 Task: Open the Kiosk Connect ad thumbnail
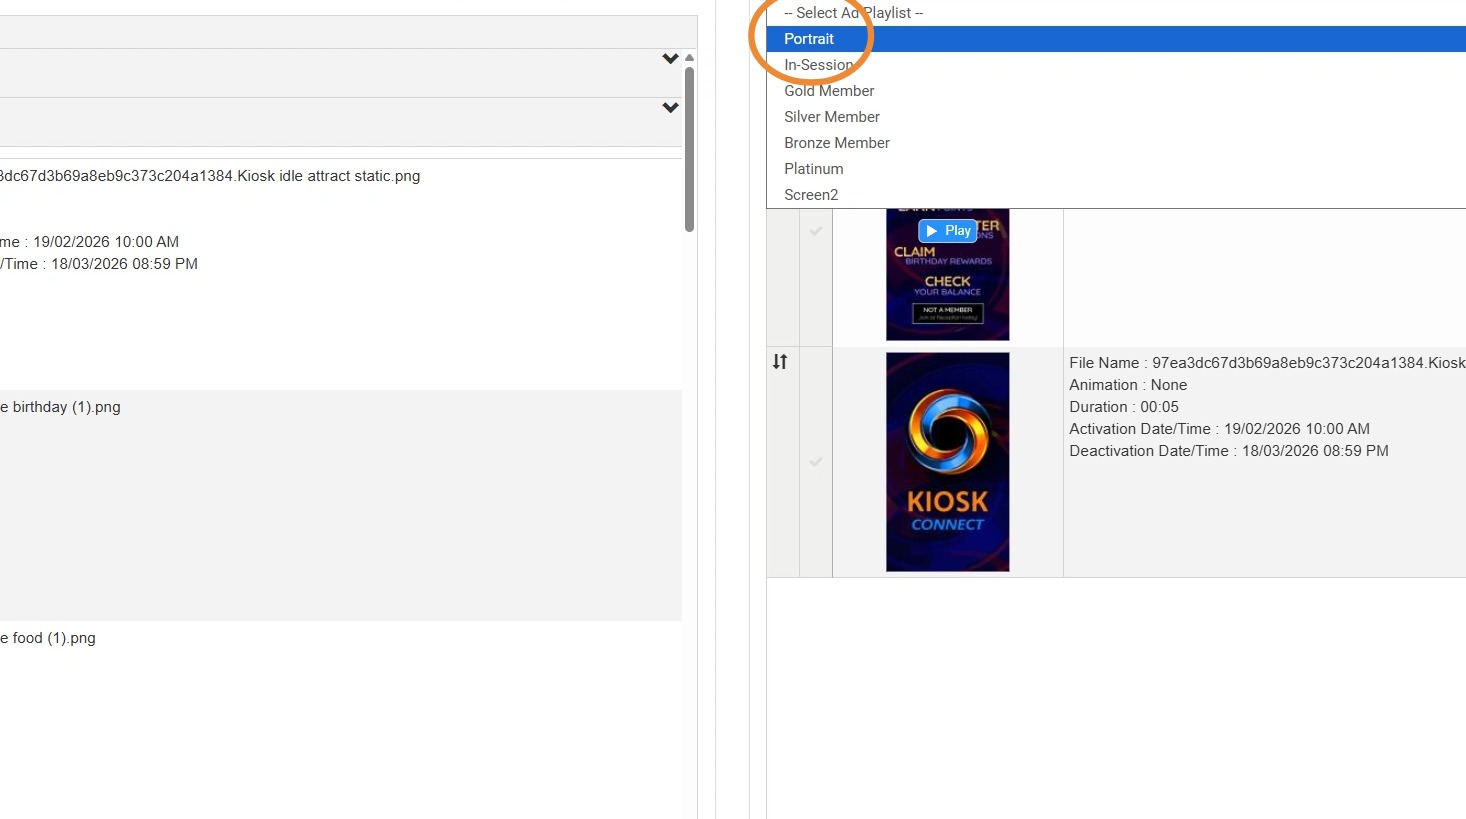point(948,462)
